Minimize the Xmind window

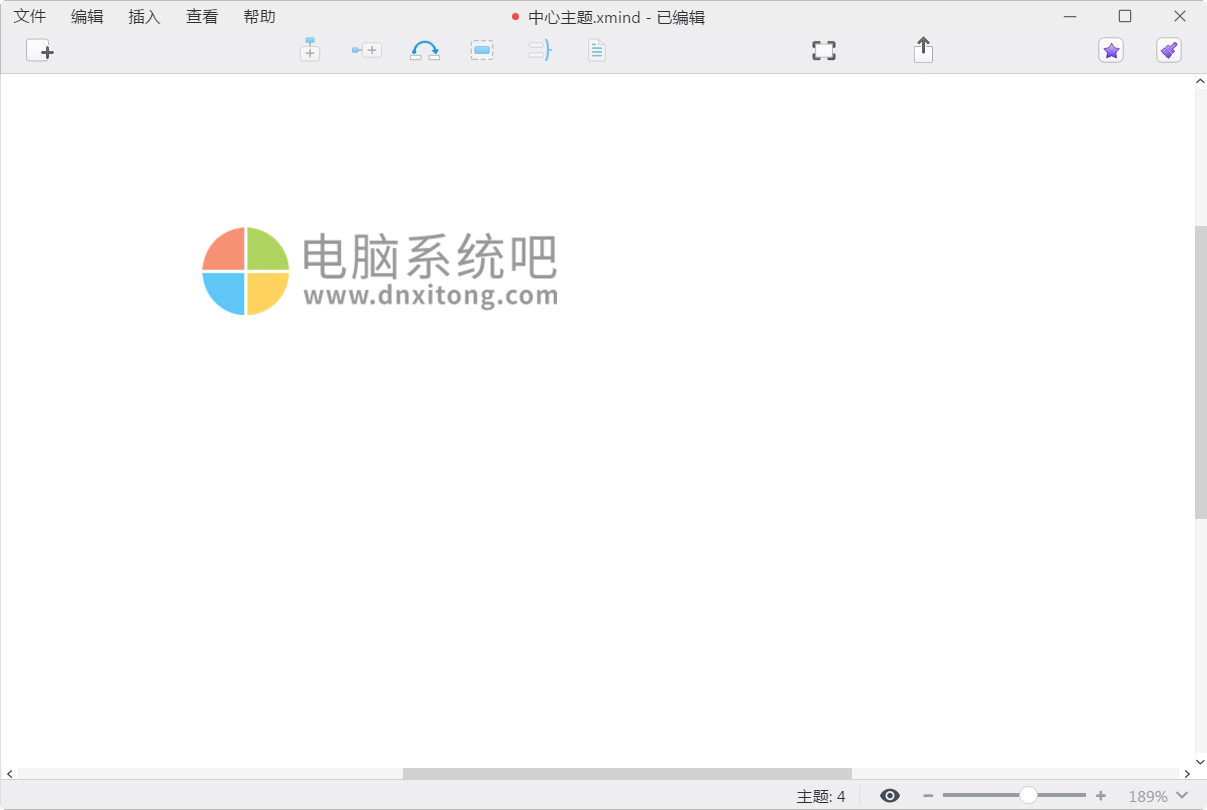[1071, 17]
